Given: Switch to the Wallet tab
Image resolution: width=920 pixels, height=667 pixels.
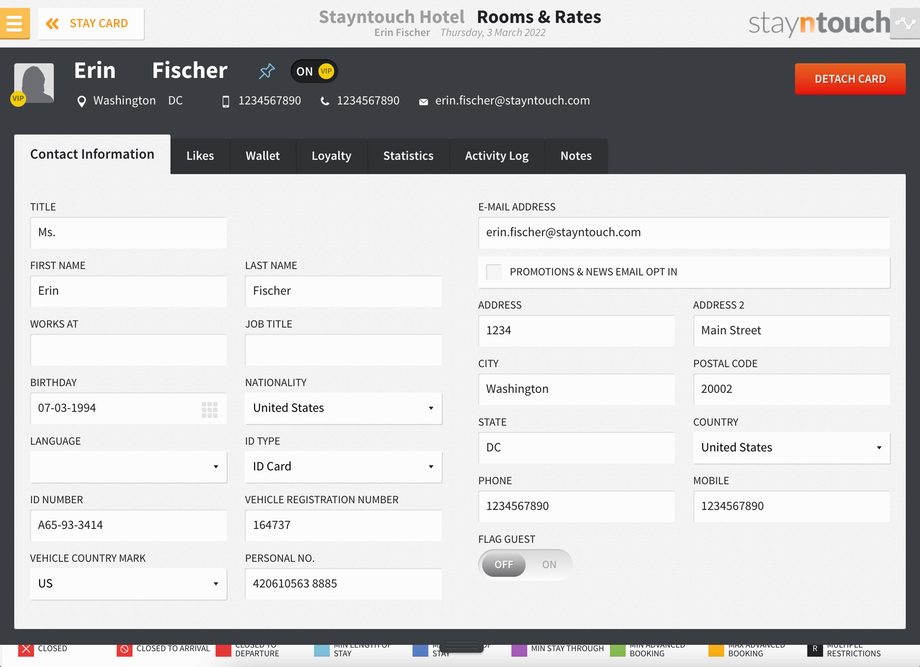Looking at the screenshot, I should point(263,156).
